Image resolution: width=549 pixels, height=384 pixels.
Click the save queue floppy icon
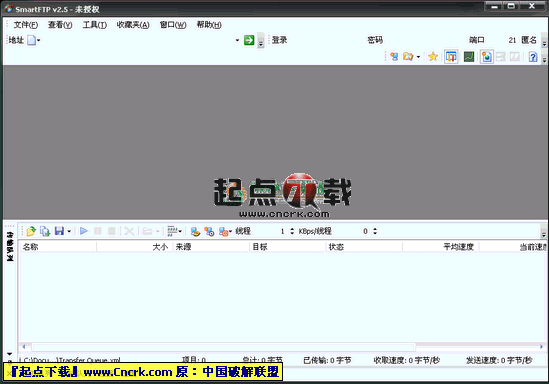pos(59,231)
